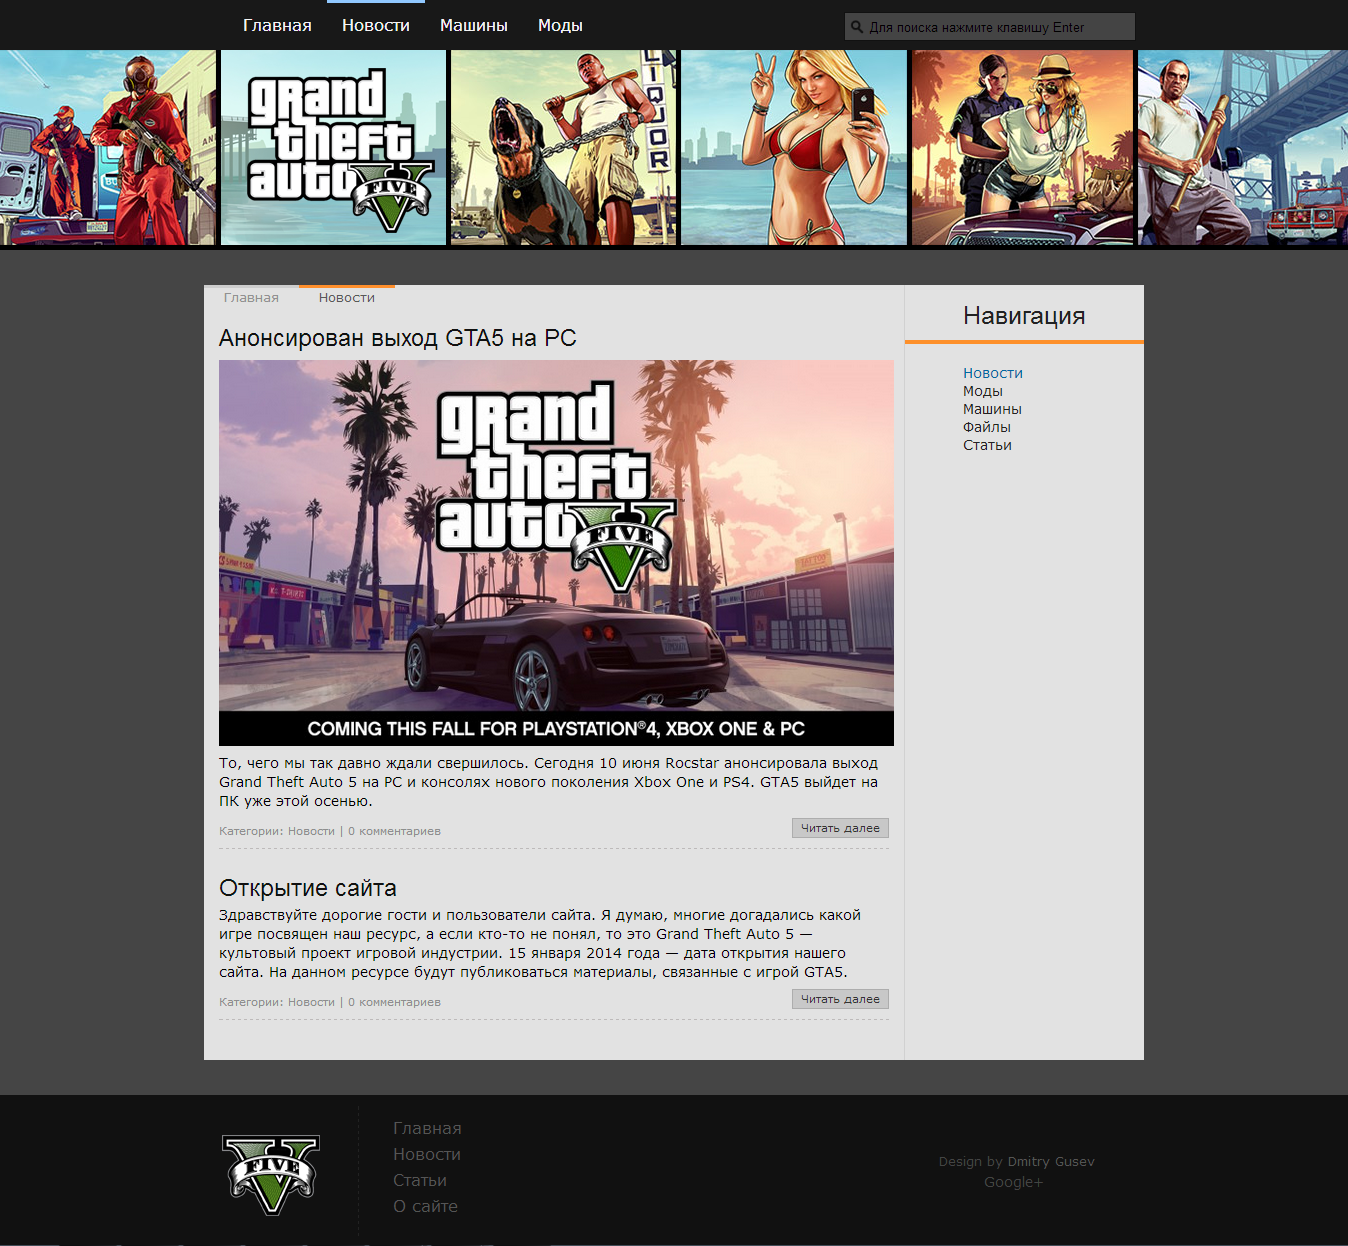Viewport: 1348px width, 1246px height.
Task: Click Читать далее under the GTA5 PC announcement
Action: pos(840,828)
